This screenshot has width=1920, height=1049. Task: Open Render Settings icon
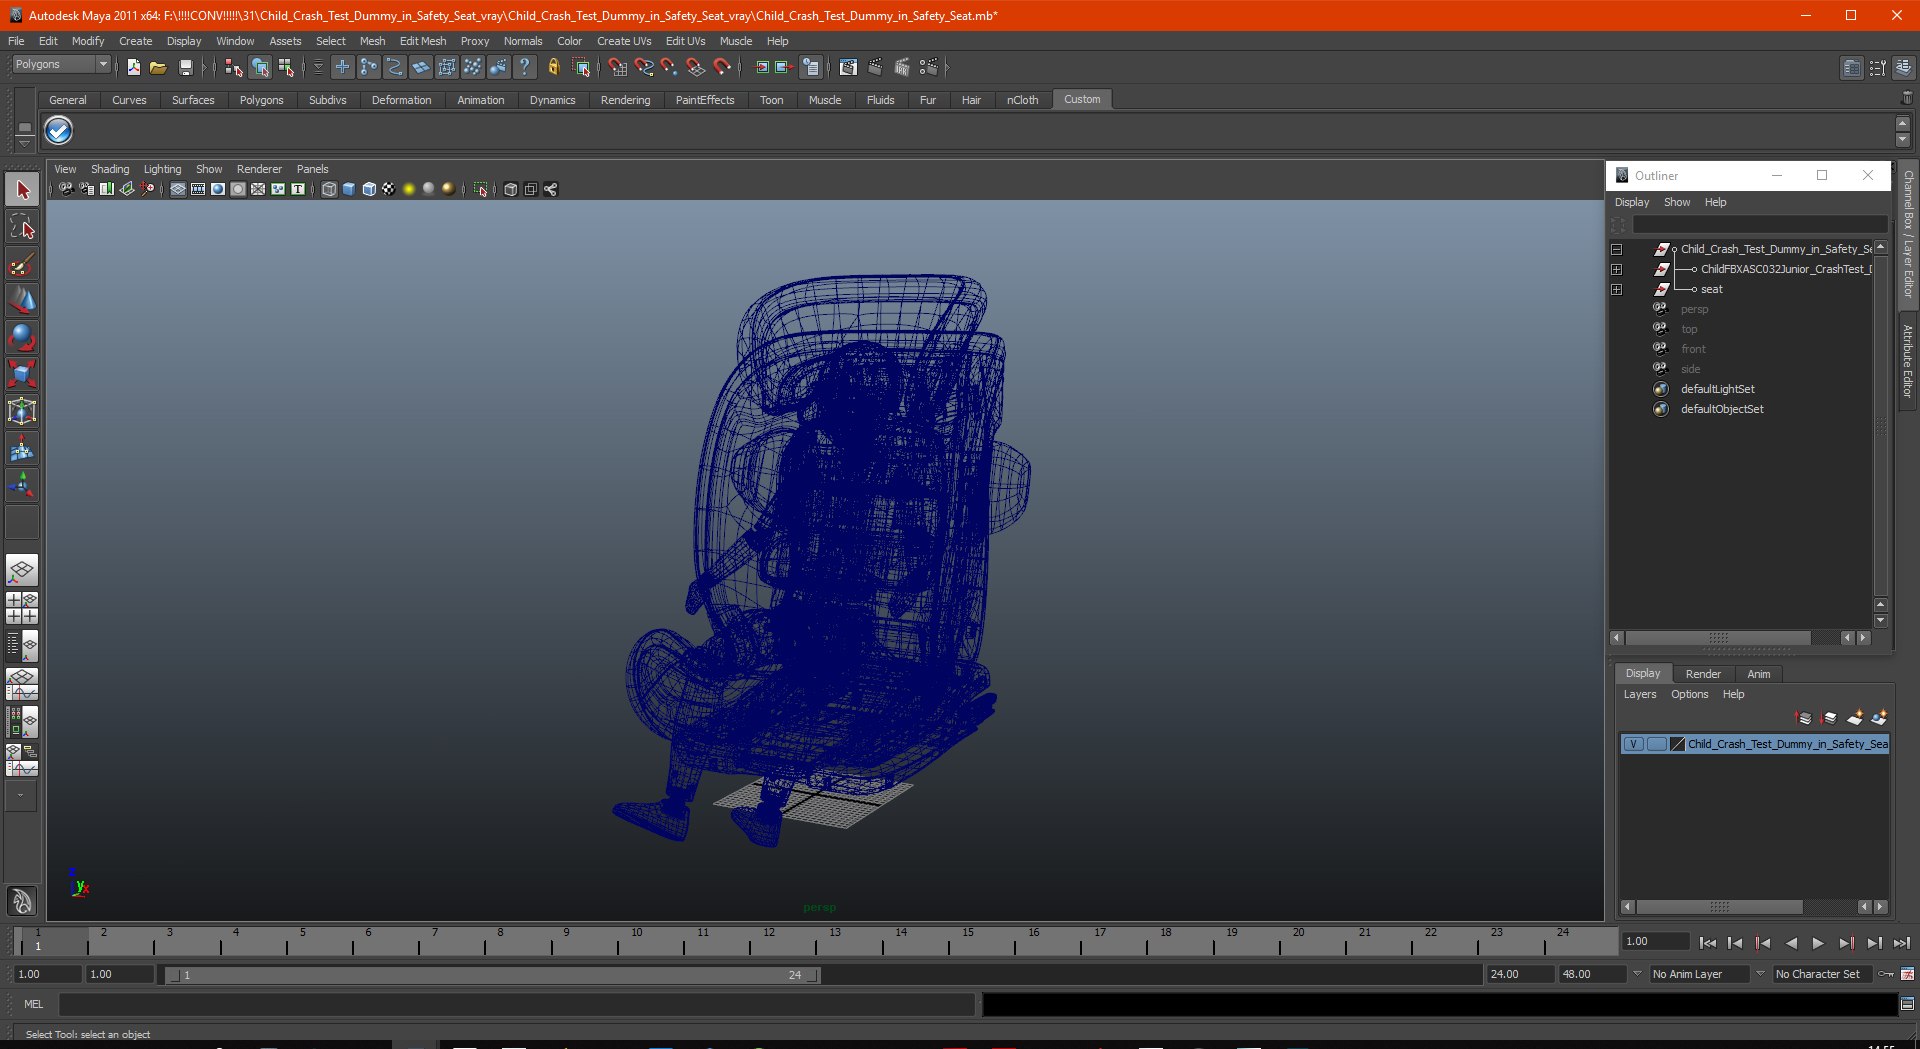929,67
